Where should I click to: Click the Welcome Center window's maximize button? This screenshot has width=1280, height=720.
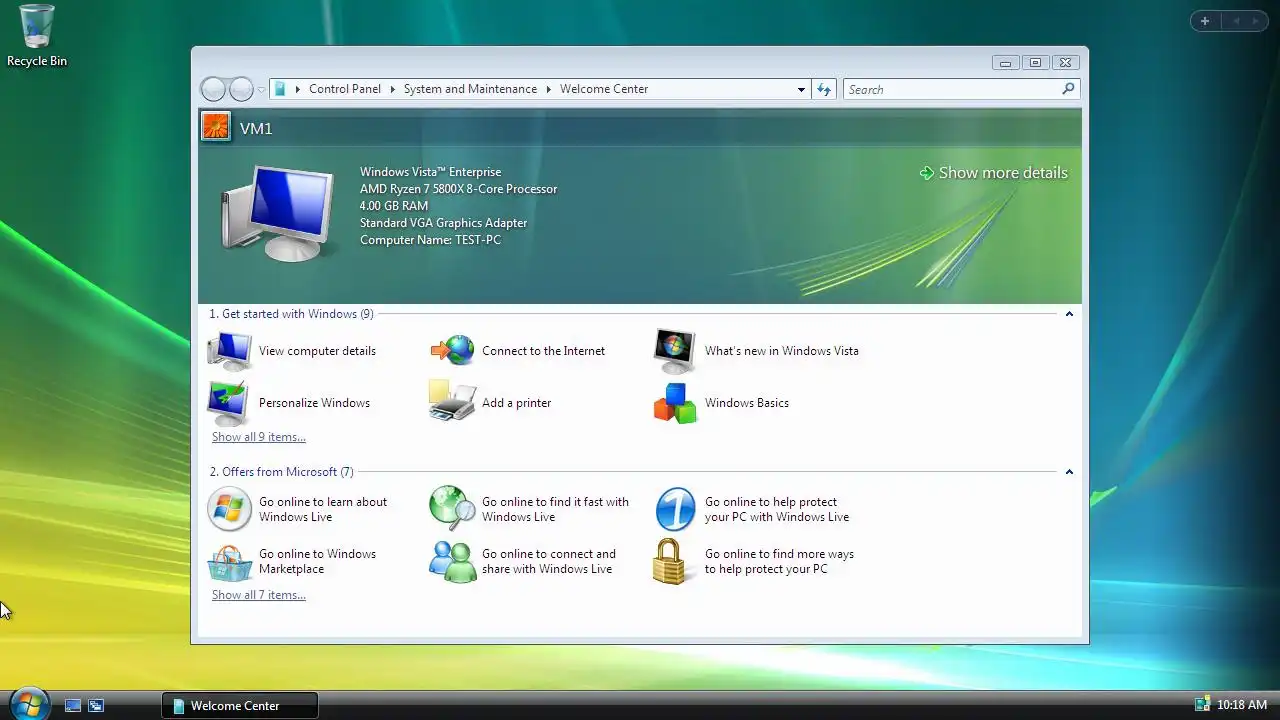click(x=1035, y=62)
